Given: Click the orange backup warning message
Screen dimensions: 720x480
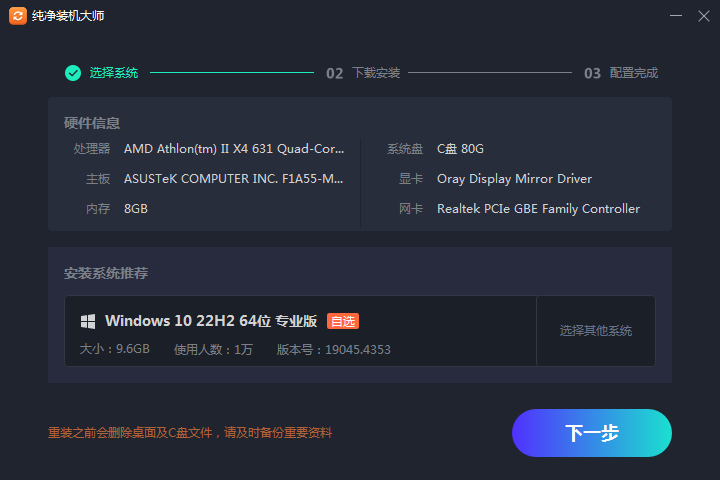Looking at the screenshot, I should [190, 433].
